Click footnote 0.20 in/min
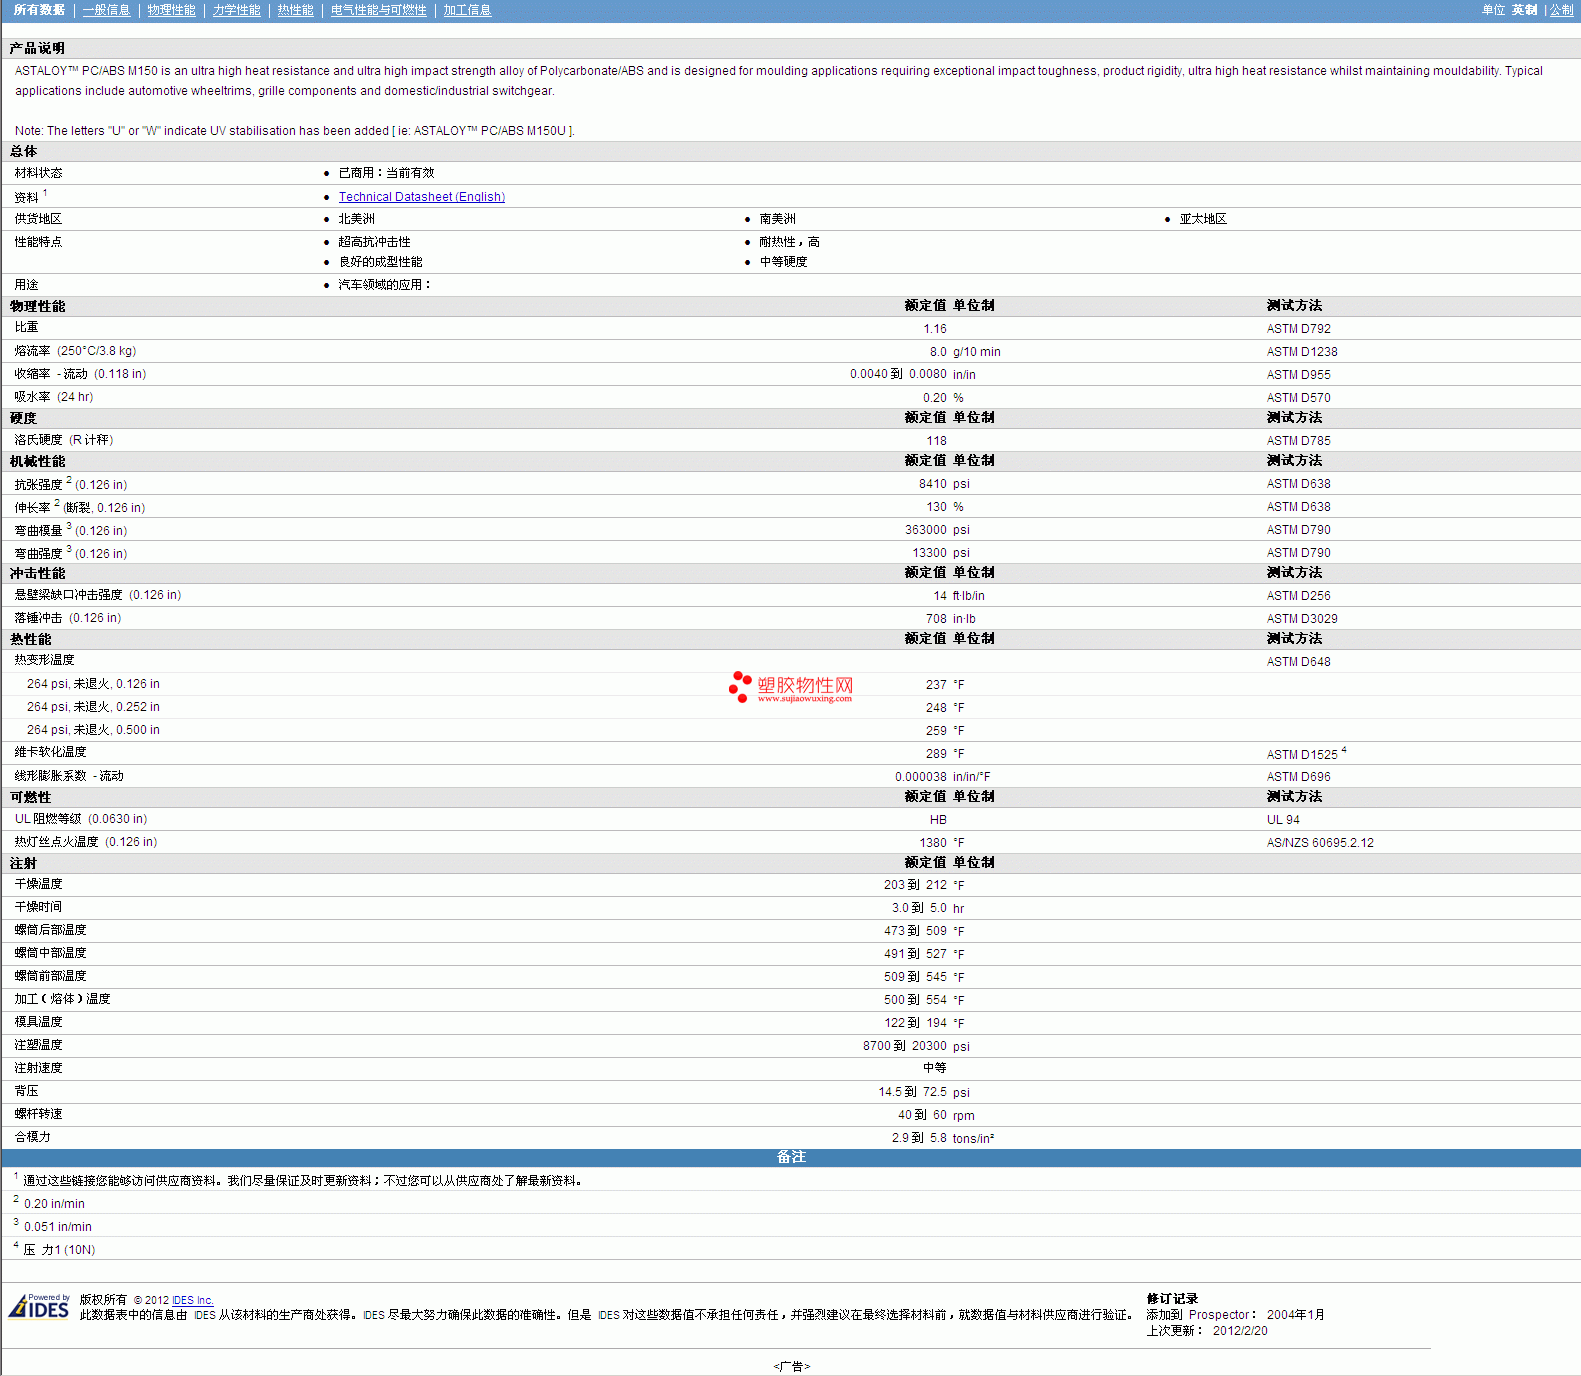Image resolution: width=1581 pixels, height=1376 pixels. 54,1204
